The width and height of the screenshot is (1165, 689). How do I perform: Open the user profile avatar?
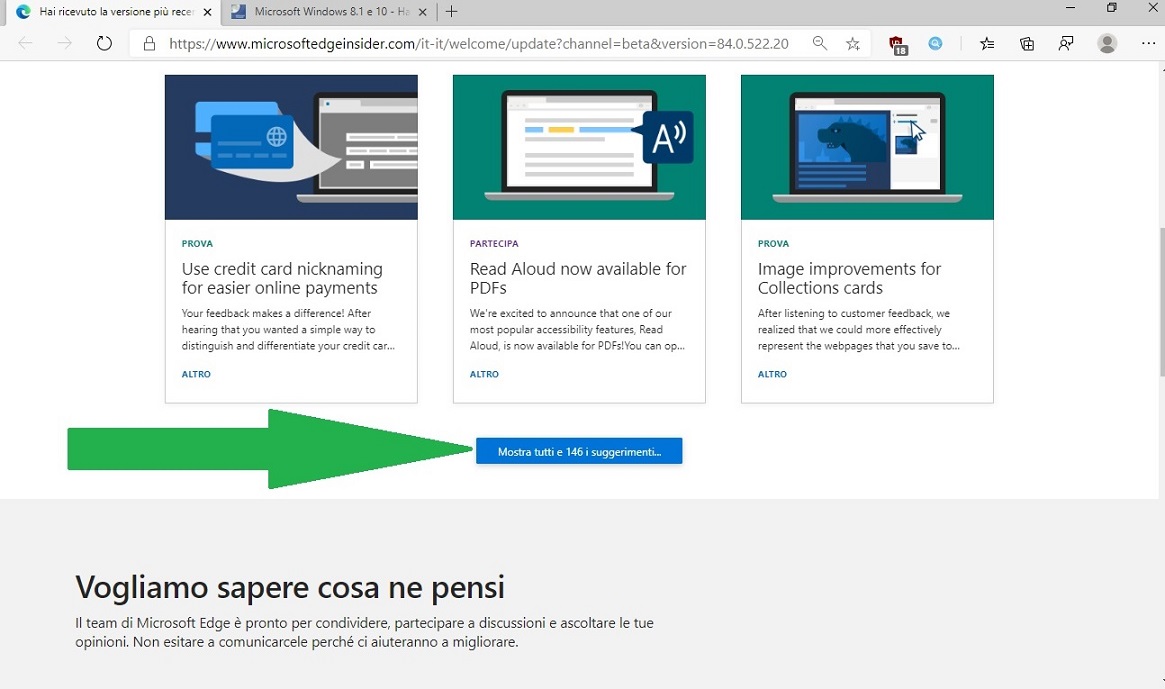(x=1107, y=44)
